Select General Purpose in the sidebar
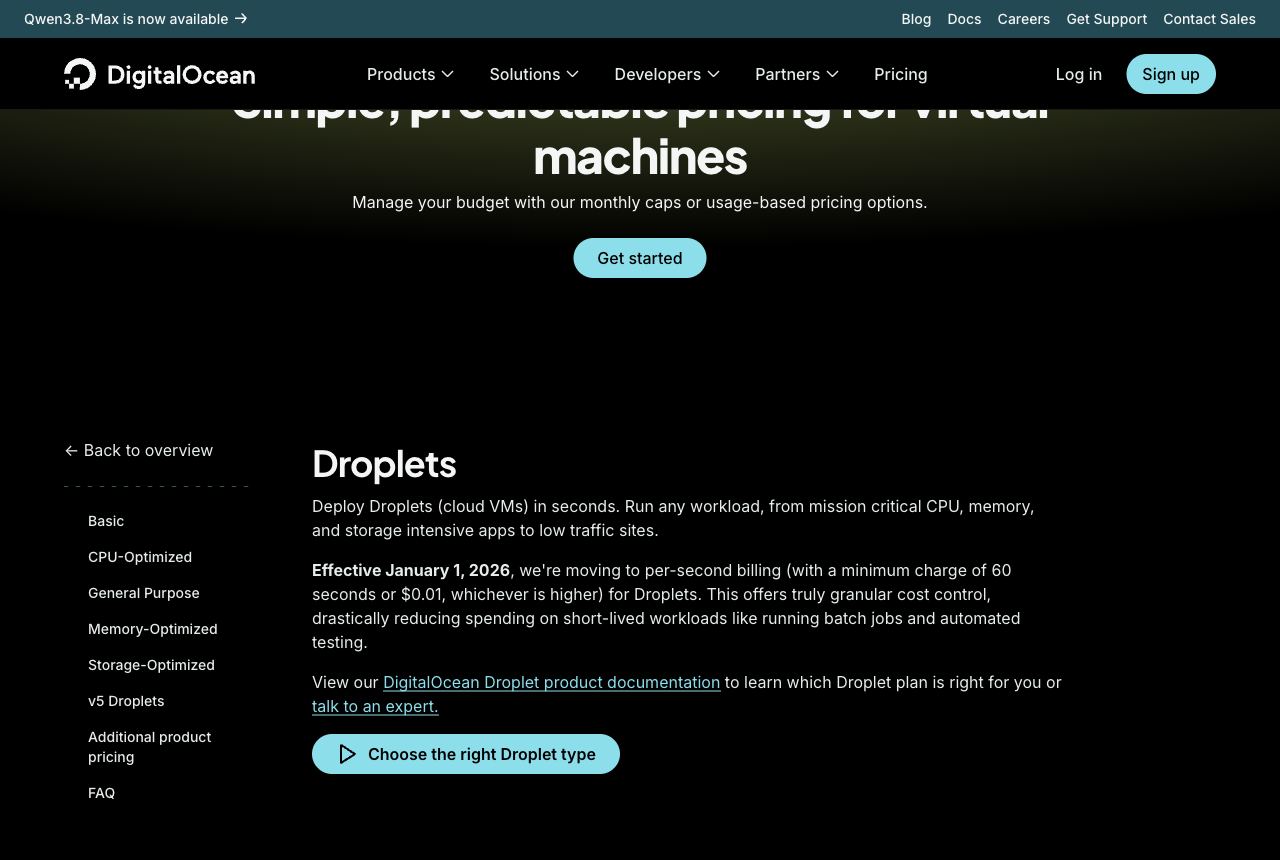Image resolution: width=1280 pixels, height=860 pixels. pos(144,593)
